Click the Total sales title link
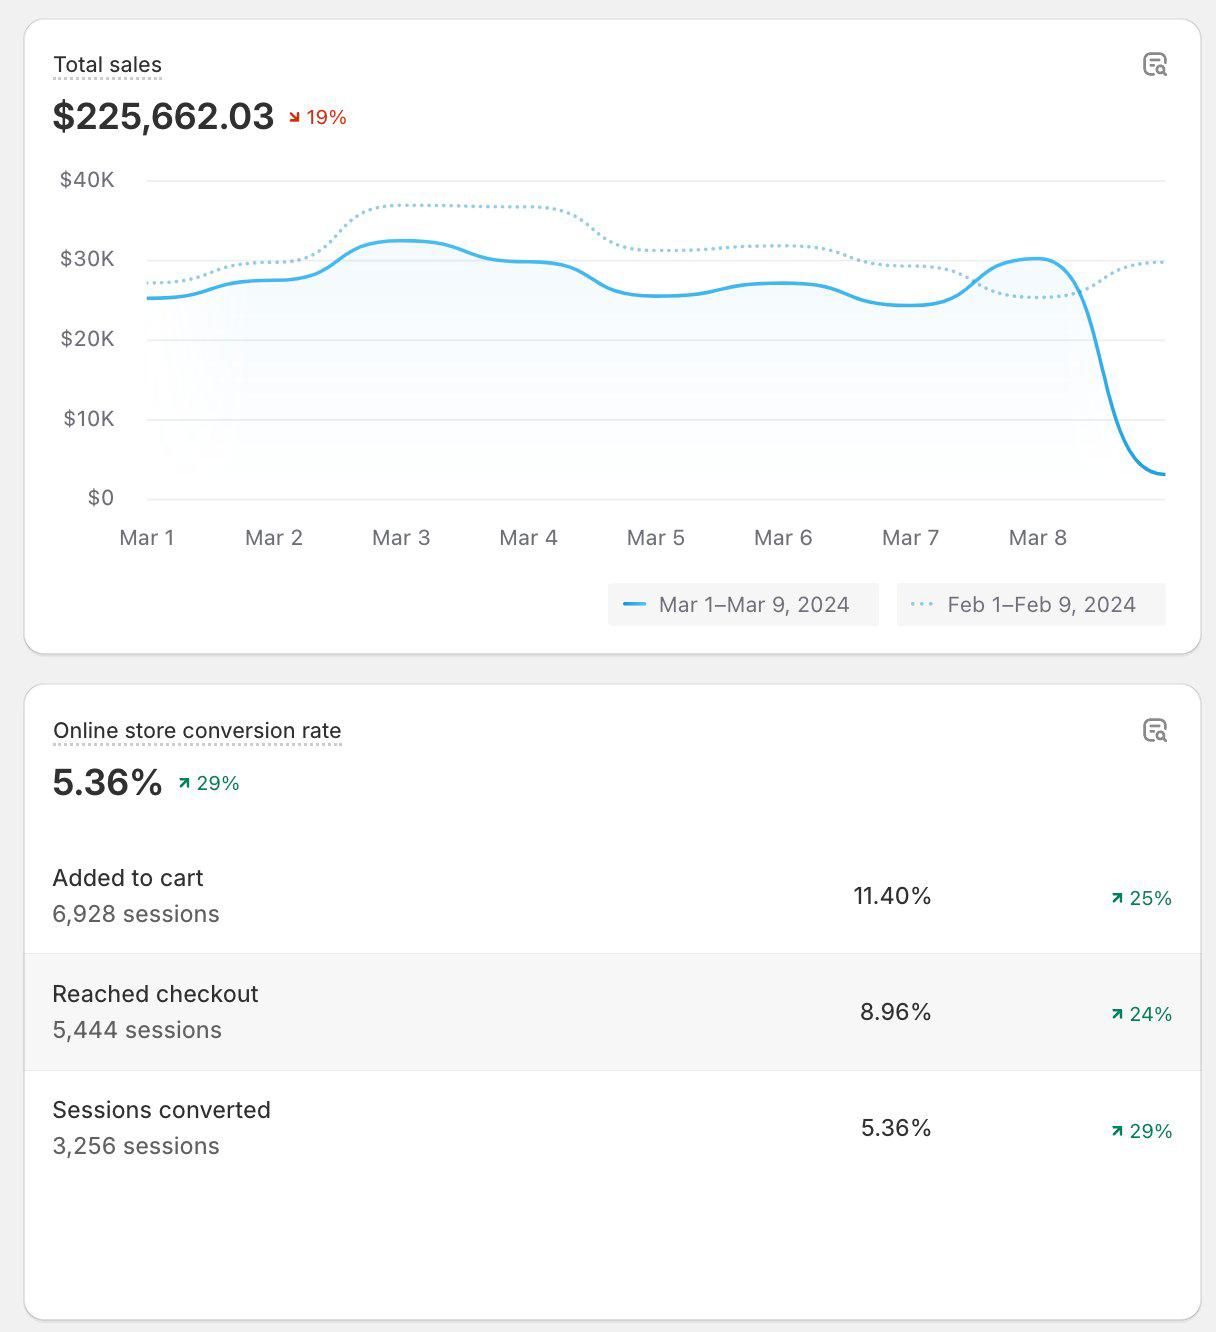The height and width of the screenshot is (1332, 1216). click(107, 65)
